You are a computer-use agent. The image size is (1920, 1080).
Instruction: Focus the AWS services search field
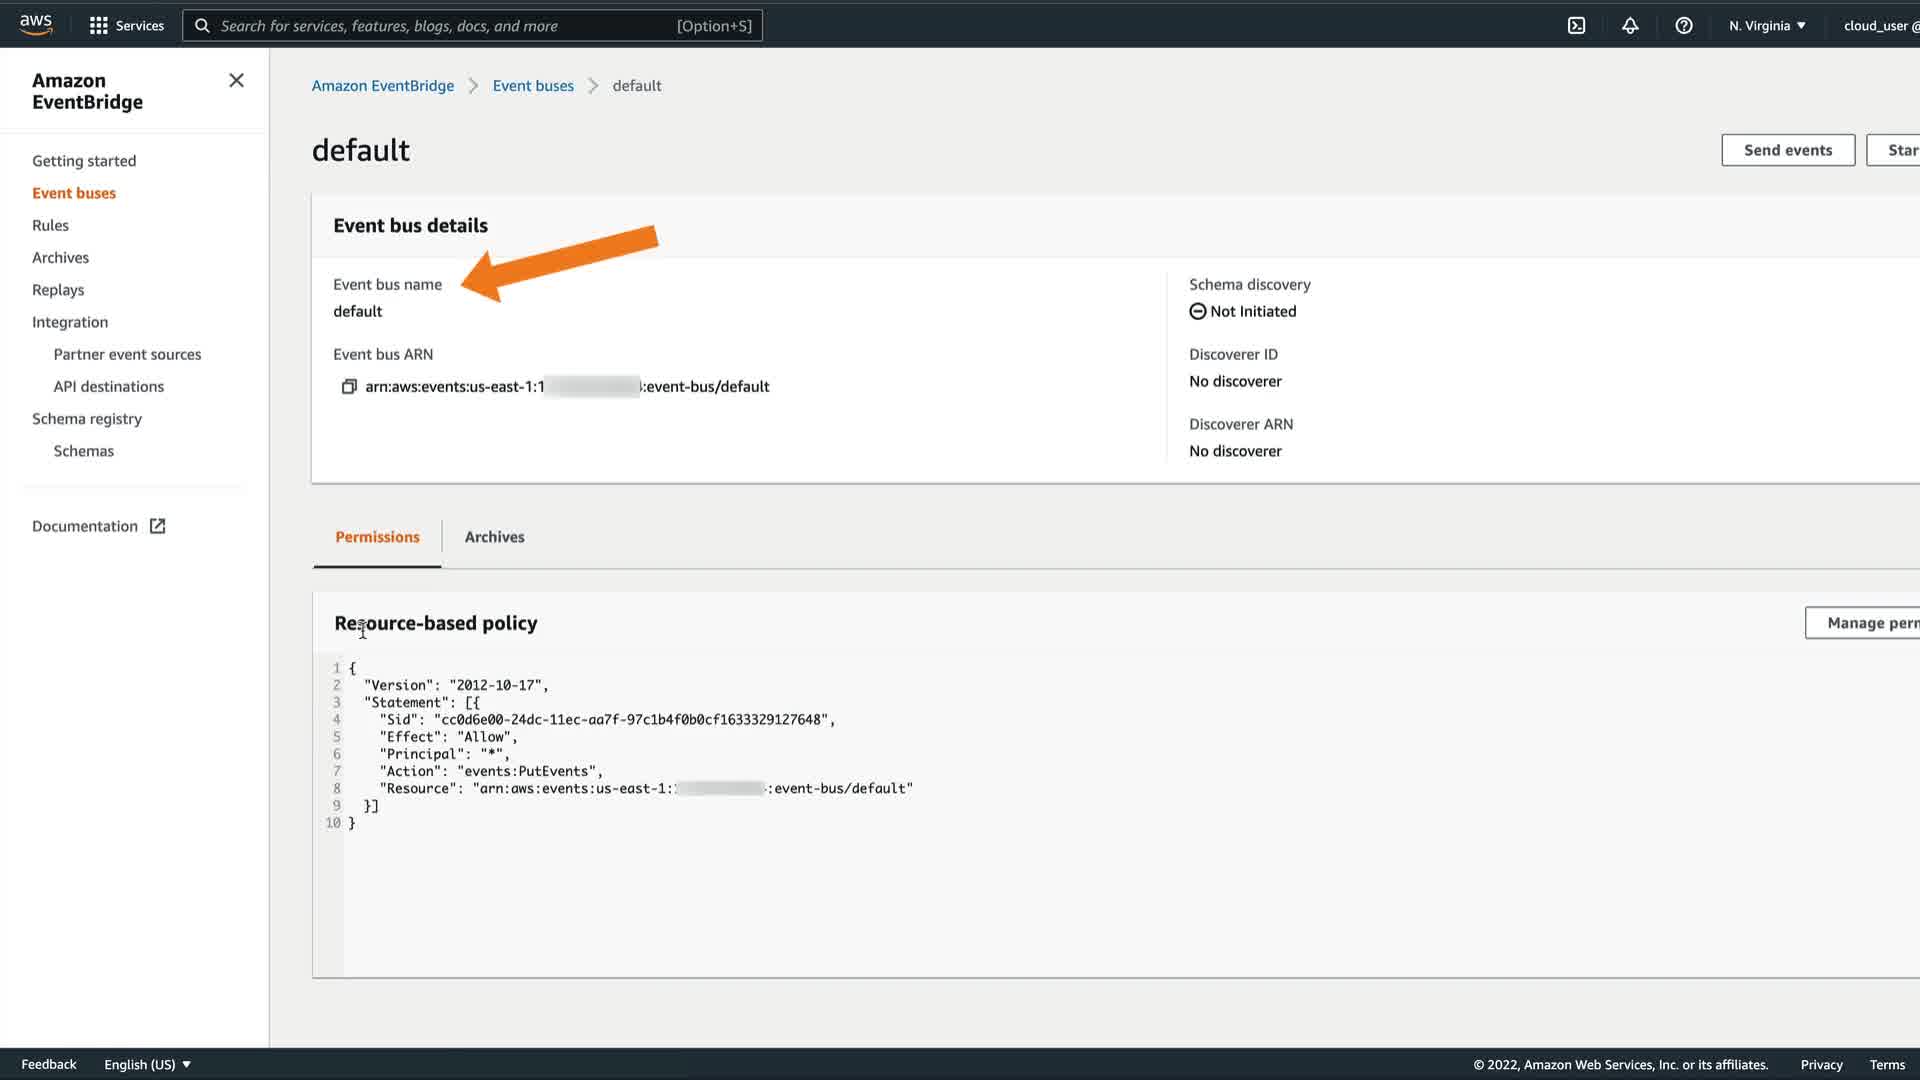tap(470, 26)
